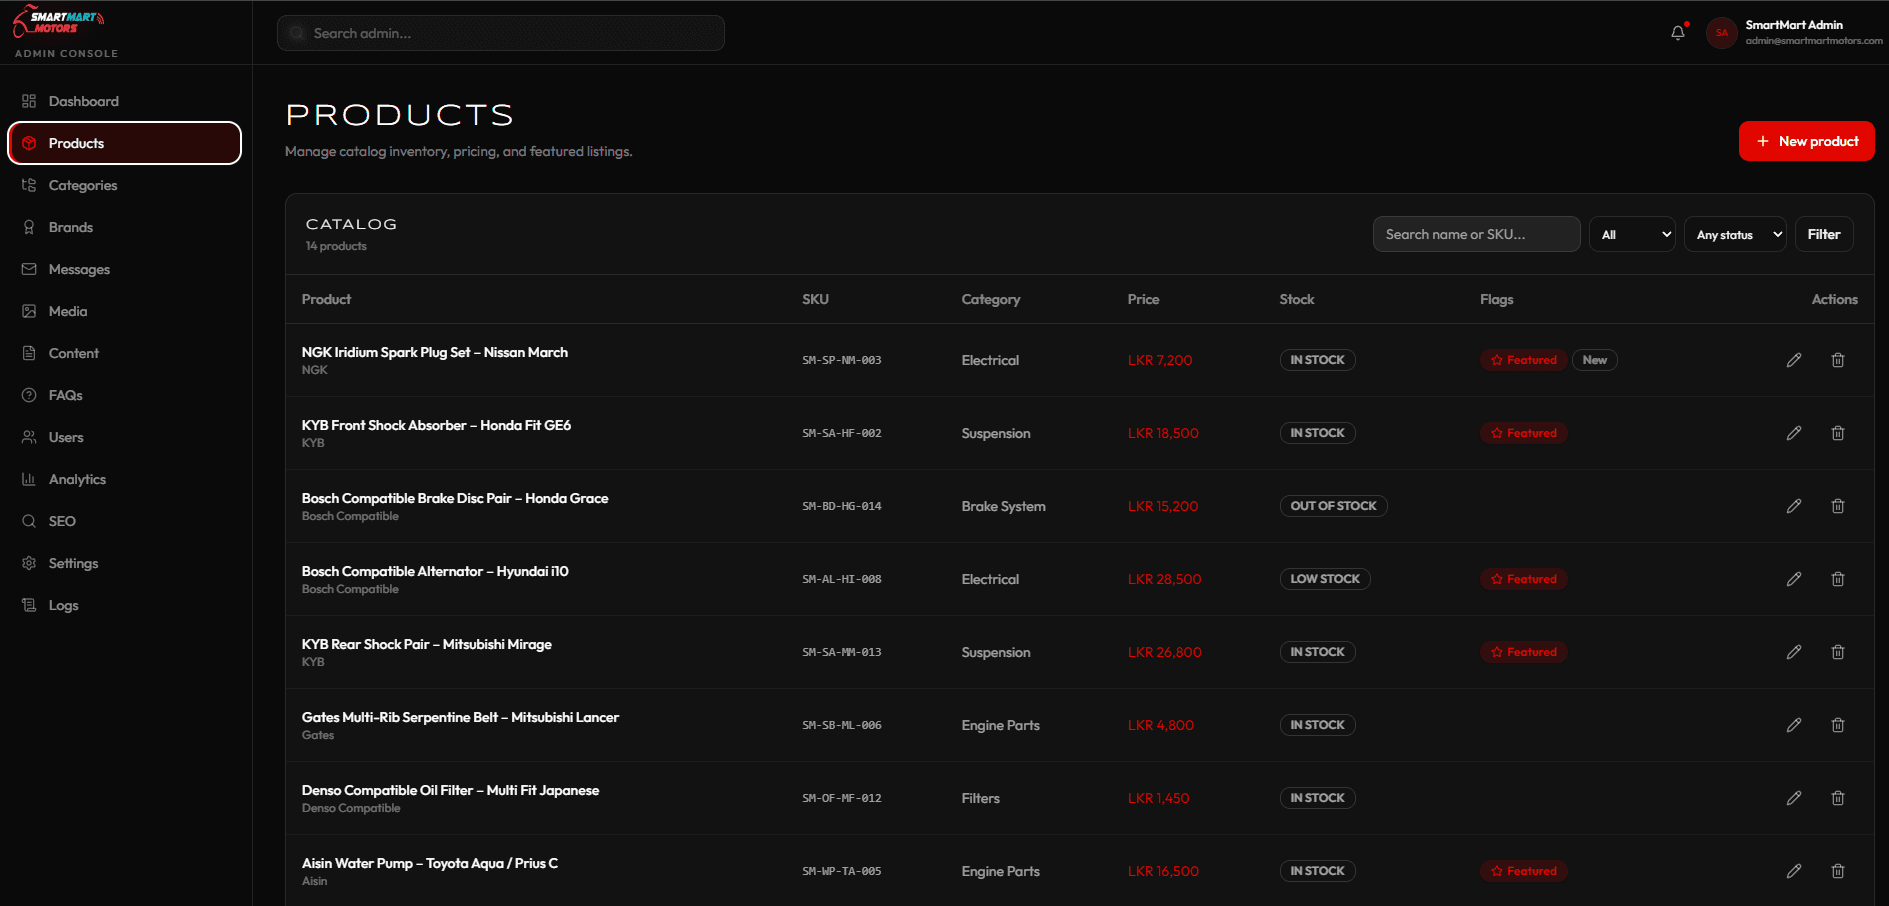Click the price LKR 28,500

click(1165, 579)
